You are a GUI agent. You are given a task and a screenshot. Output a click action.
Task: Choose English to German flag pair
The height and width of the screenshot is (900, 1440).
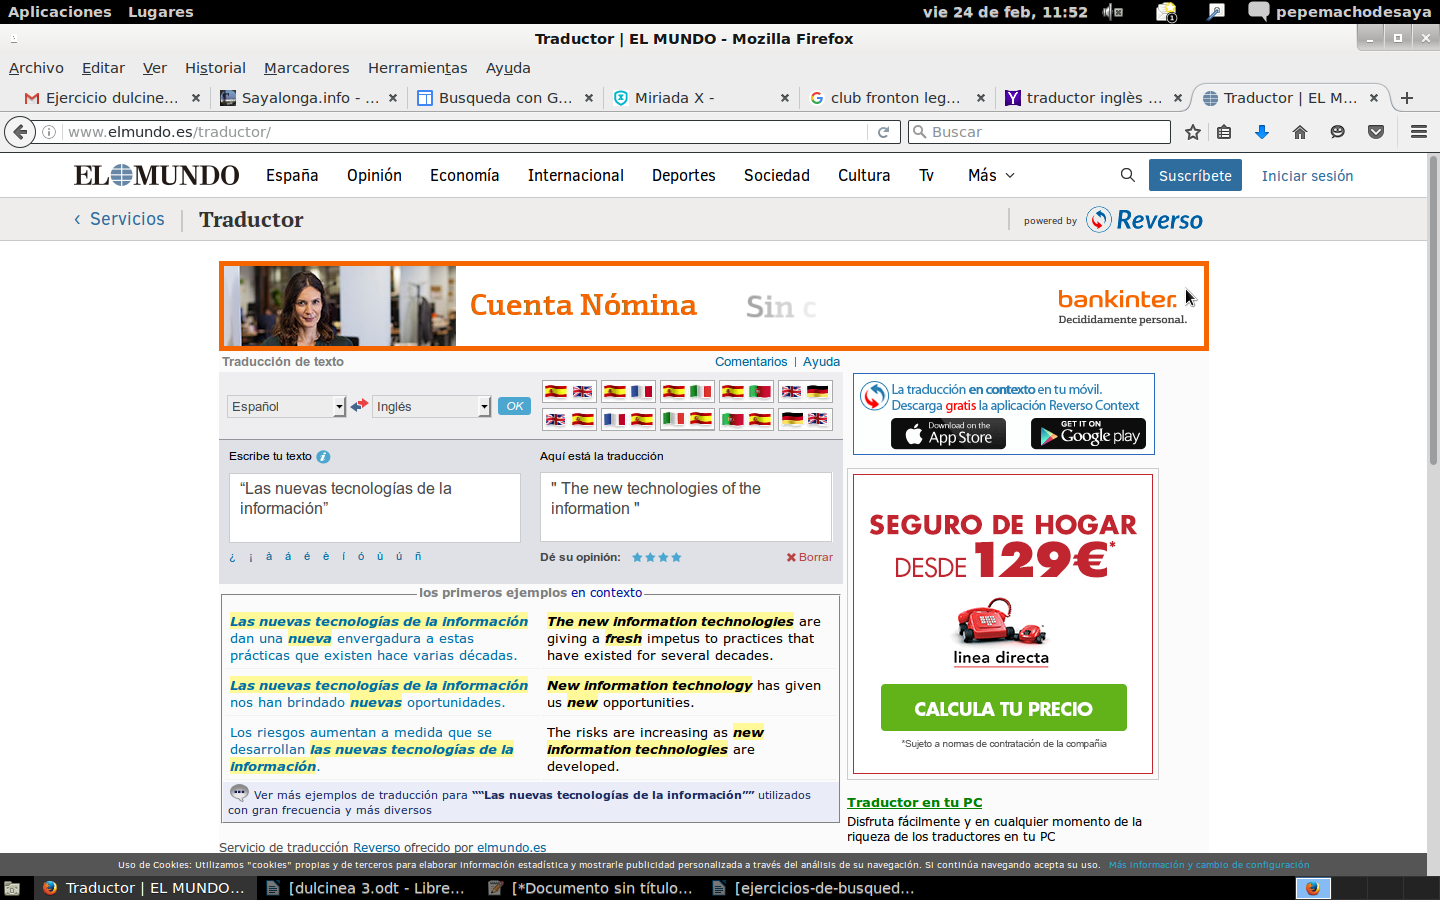tap(805, 391)
